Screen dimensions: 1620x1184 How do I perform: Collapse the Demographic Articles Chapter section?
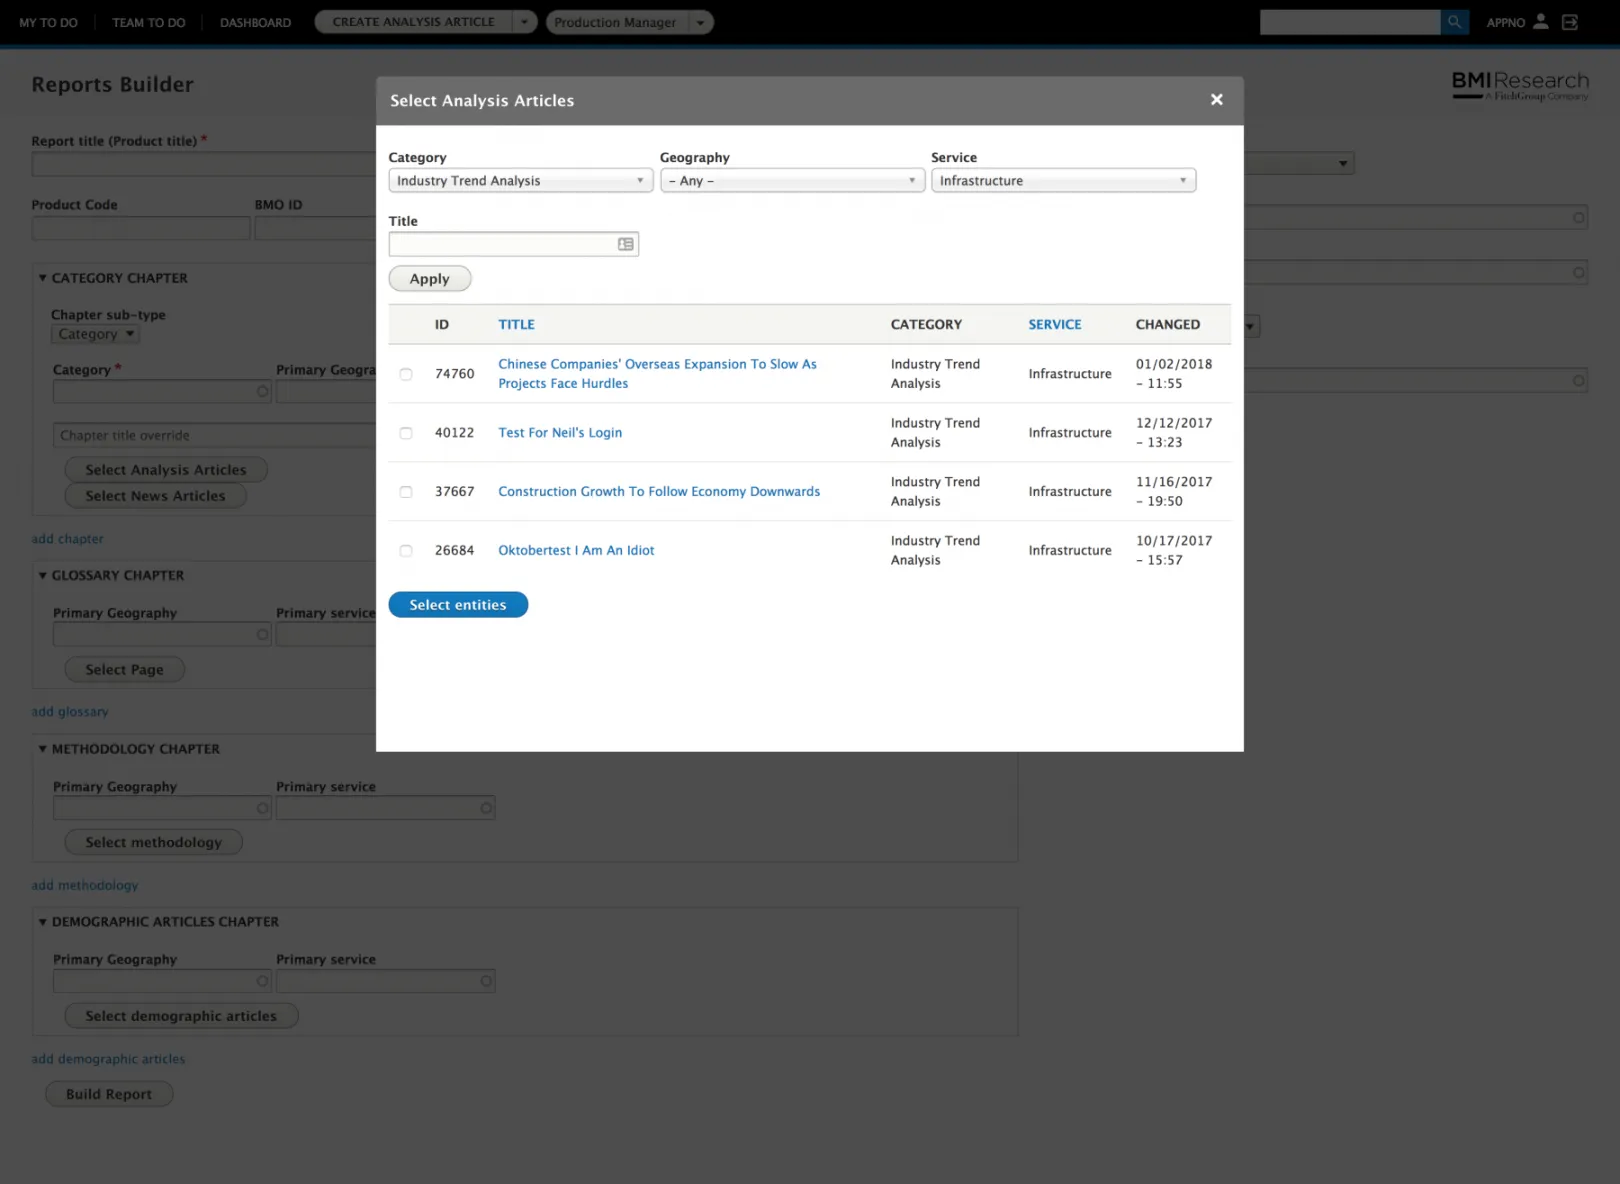(x=42, y=921)
